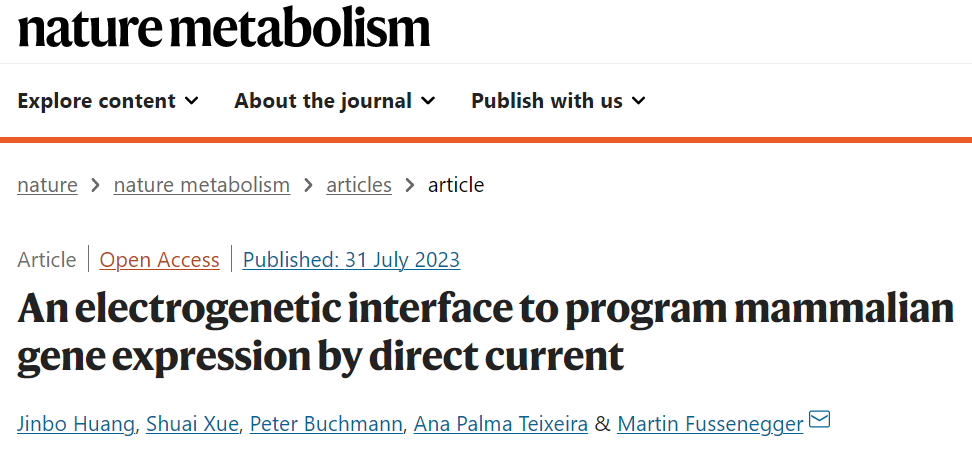Navigate to the articles breadcrumb
Viewport: 972px width, 456px height.
[359, 185]
